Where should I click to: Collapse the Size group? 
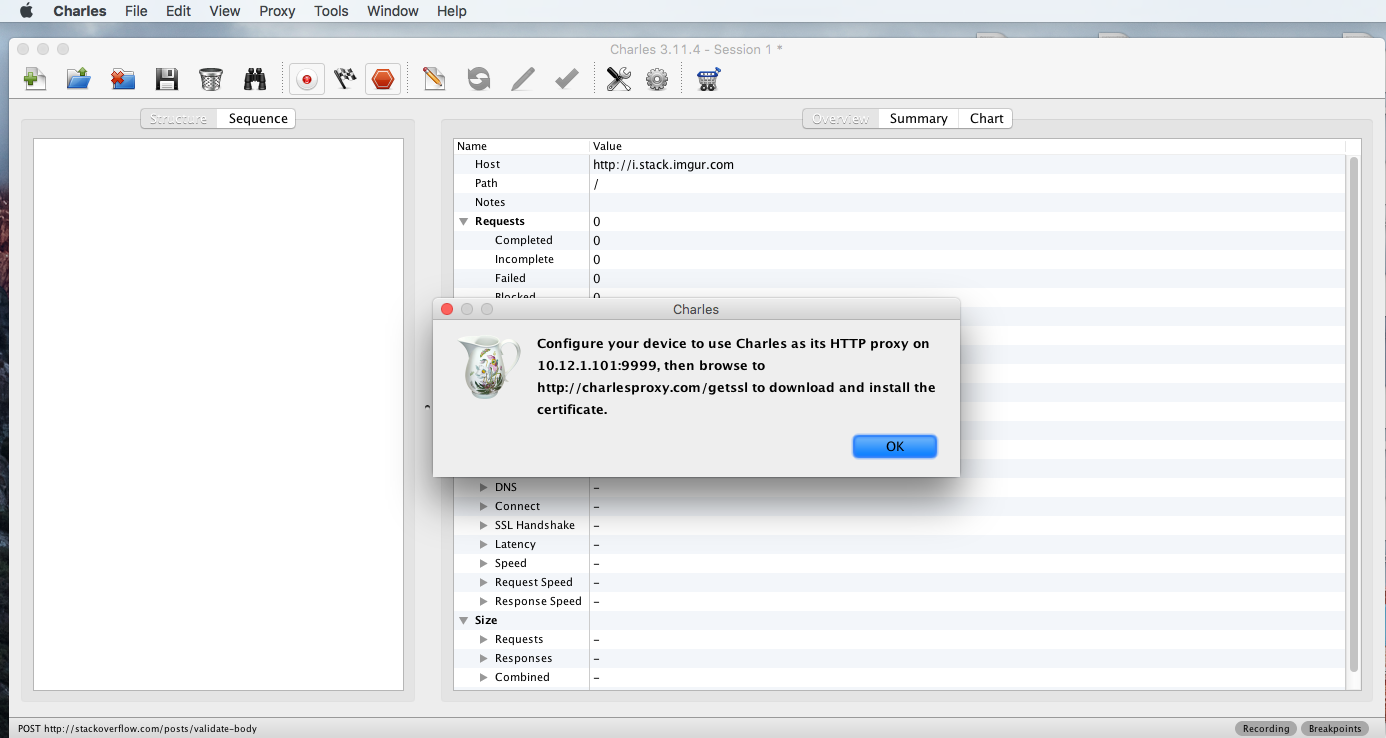click(x=463, y=620)
